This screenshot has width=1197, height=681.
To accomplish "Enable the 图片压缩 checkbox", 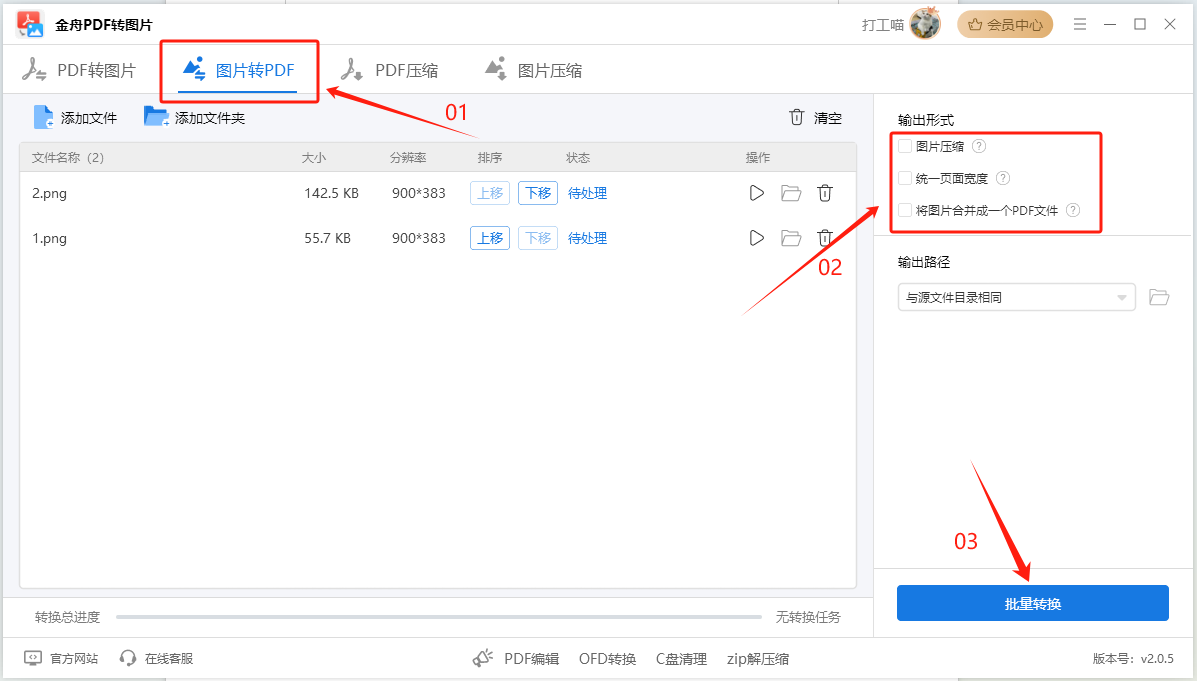I will [x=907, y=146].
